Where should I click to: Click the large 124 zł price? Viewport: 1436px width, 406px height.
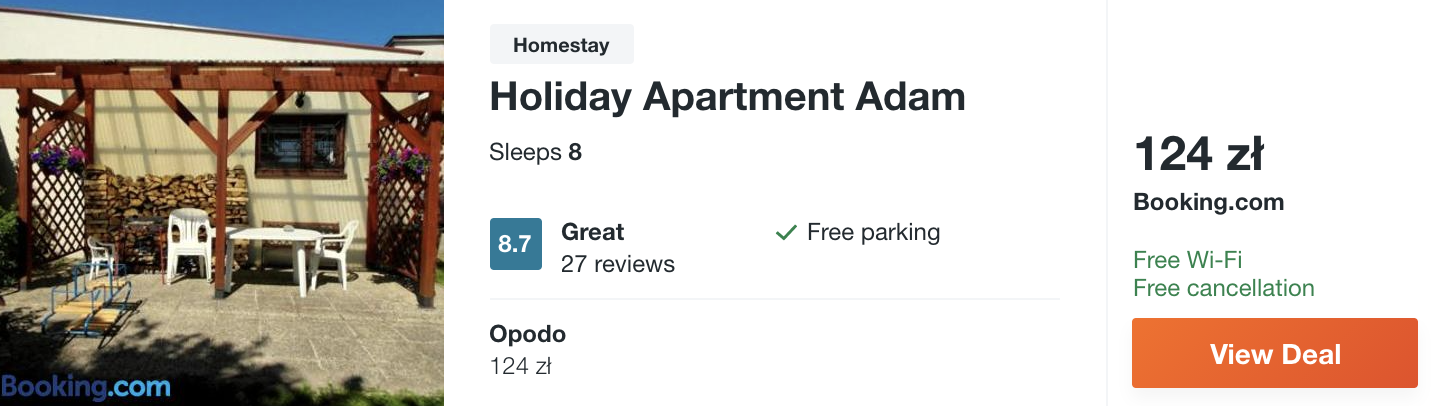pos(1198,155)
